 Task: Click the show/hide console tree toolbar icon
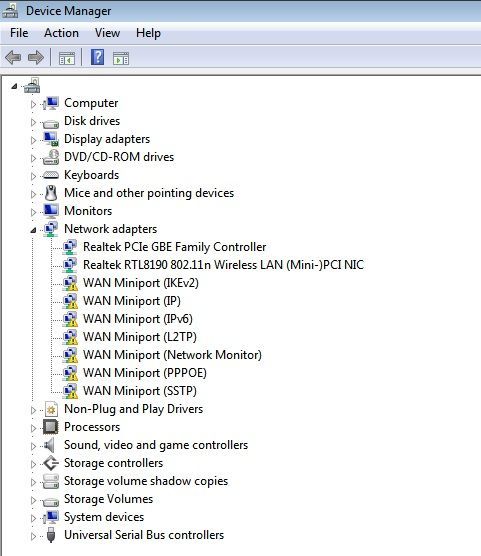click(x=67, y=58)
